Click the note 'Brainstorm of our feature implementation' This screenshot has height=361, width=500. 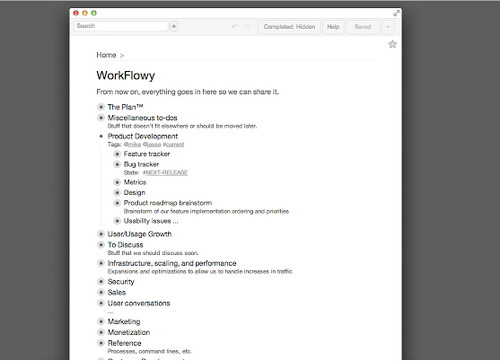pyautogui.click(x=206, y=211)
